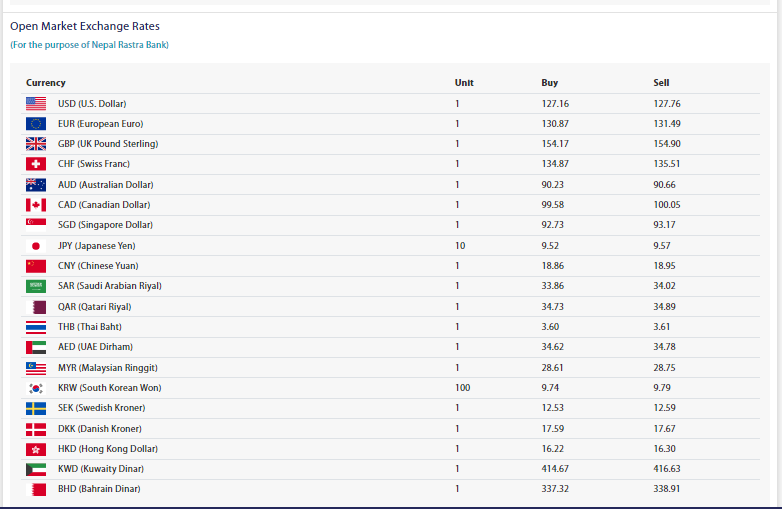Image resolution: width=782 pixels, height=509 pixels.
Task: Click the Swiss Franc flag icon
Action: pyautogui.click(x=36, y=164)
